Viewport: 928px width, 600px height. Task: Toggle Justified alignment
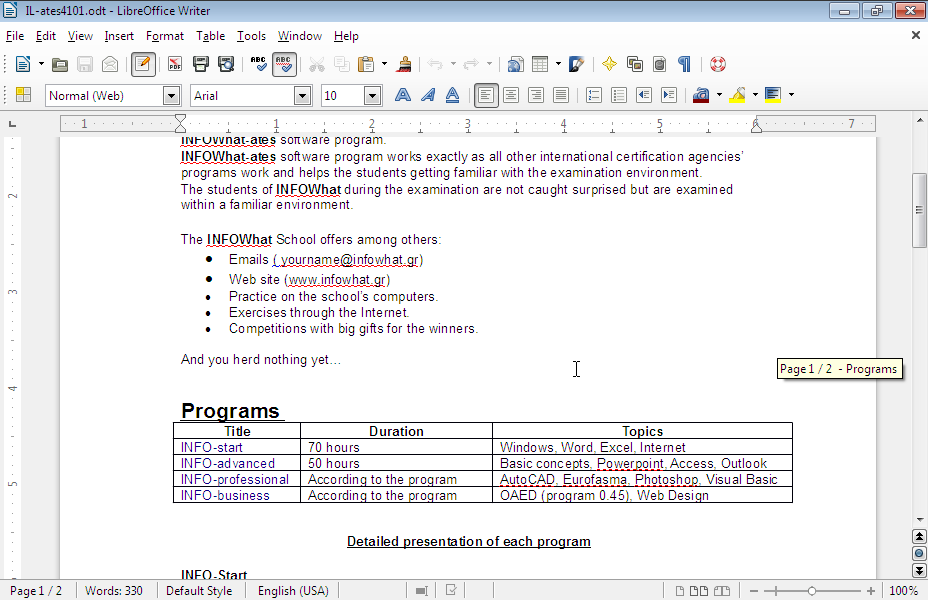(x=560, y=95)
